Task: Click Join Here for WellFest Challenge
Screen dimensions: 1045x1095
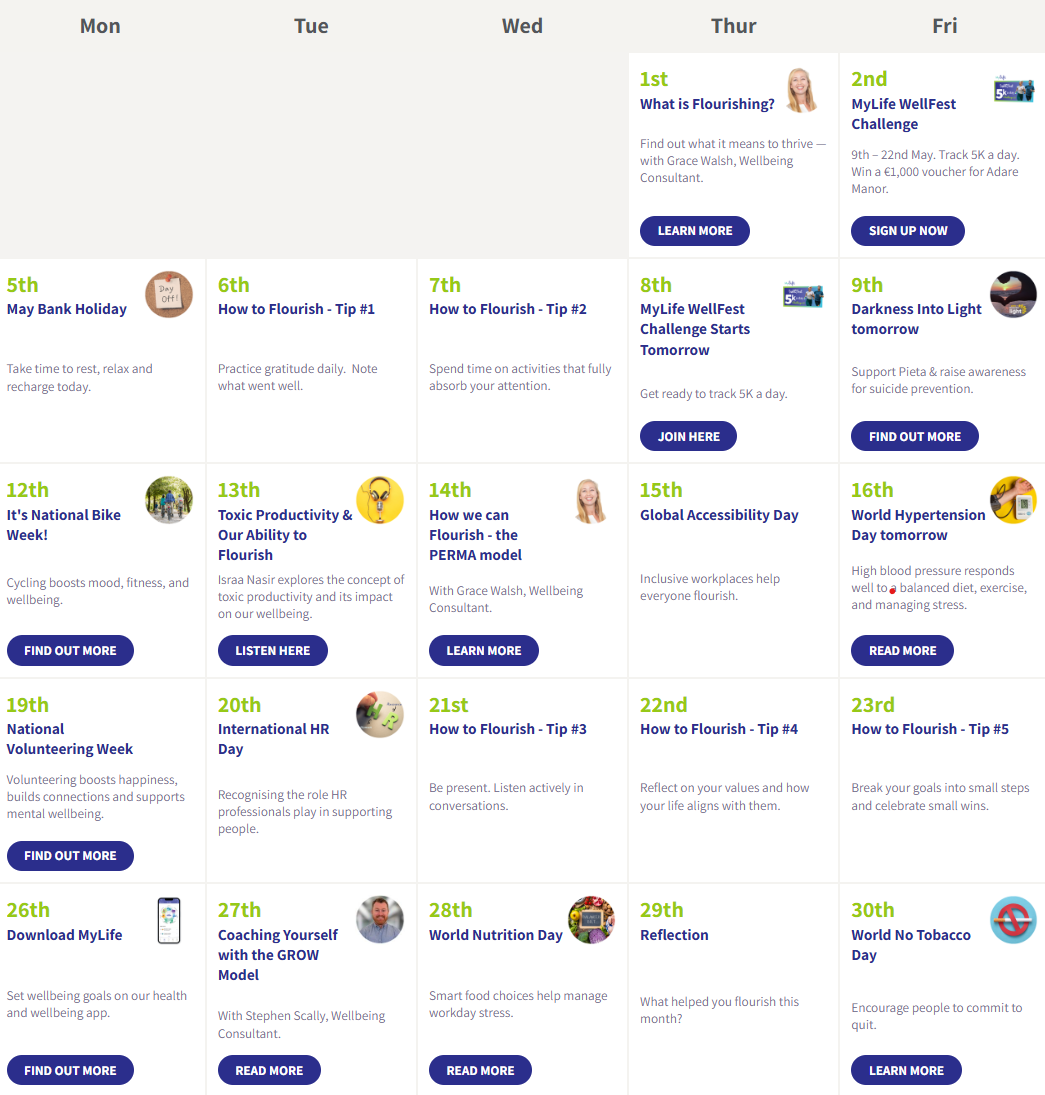Action: click(x=688, y=436)
